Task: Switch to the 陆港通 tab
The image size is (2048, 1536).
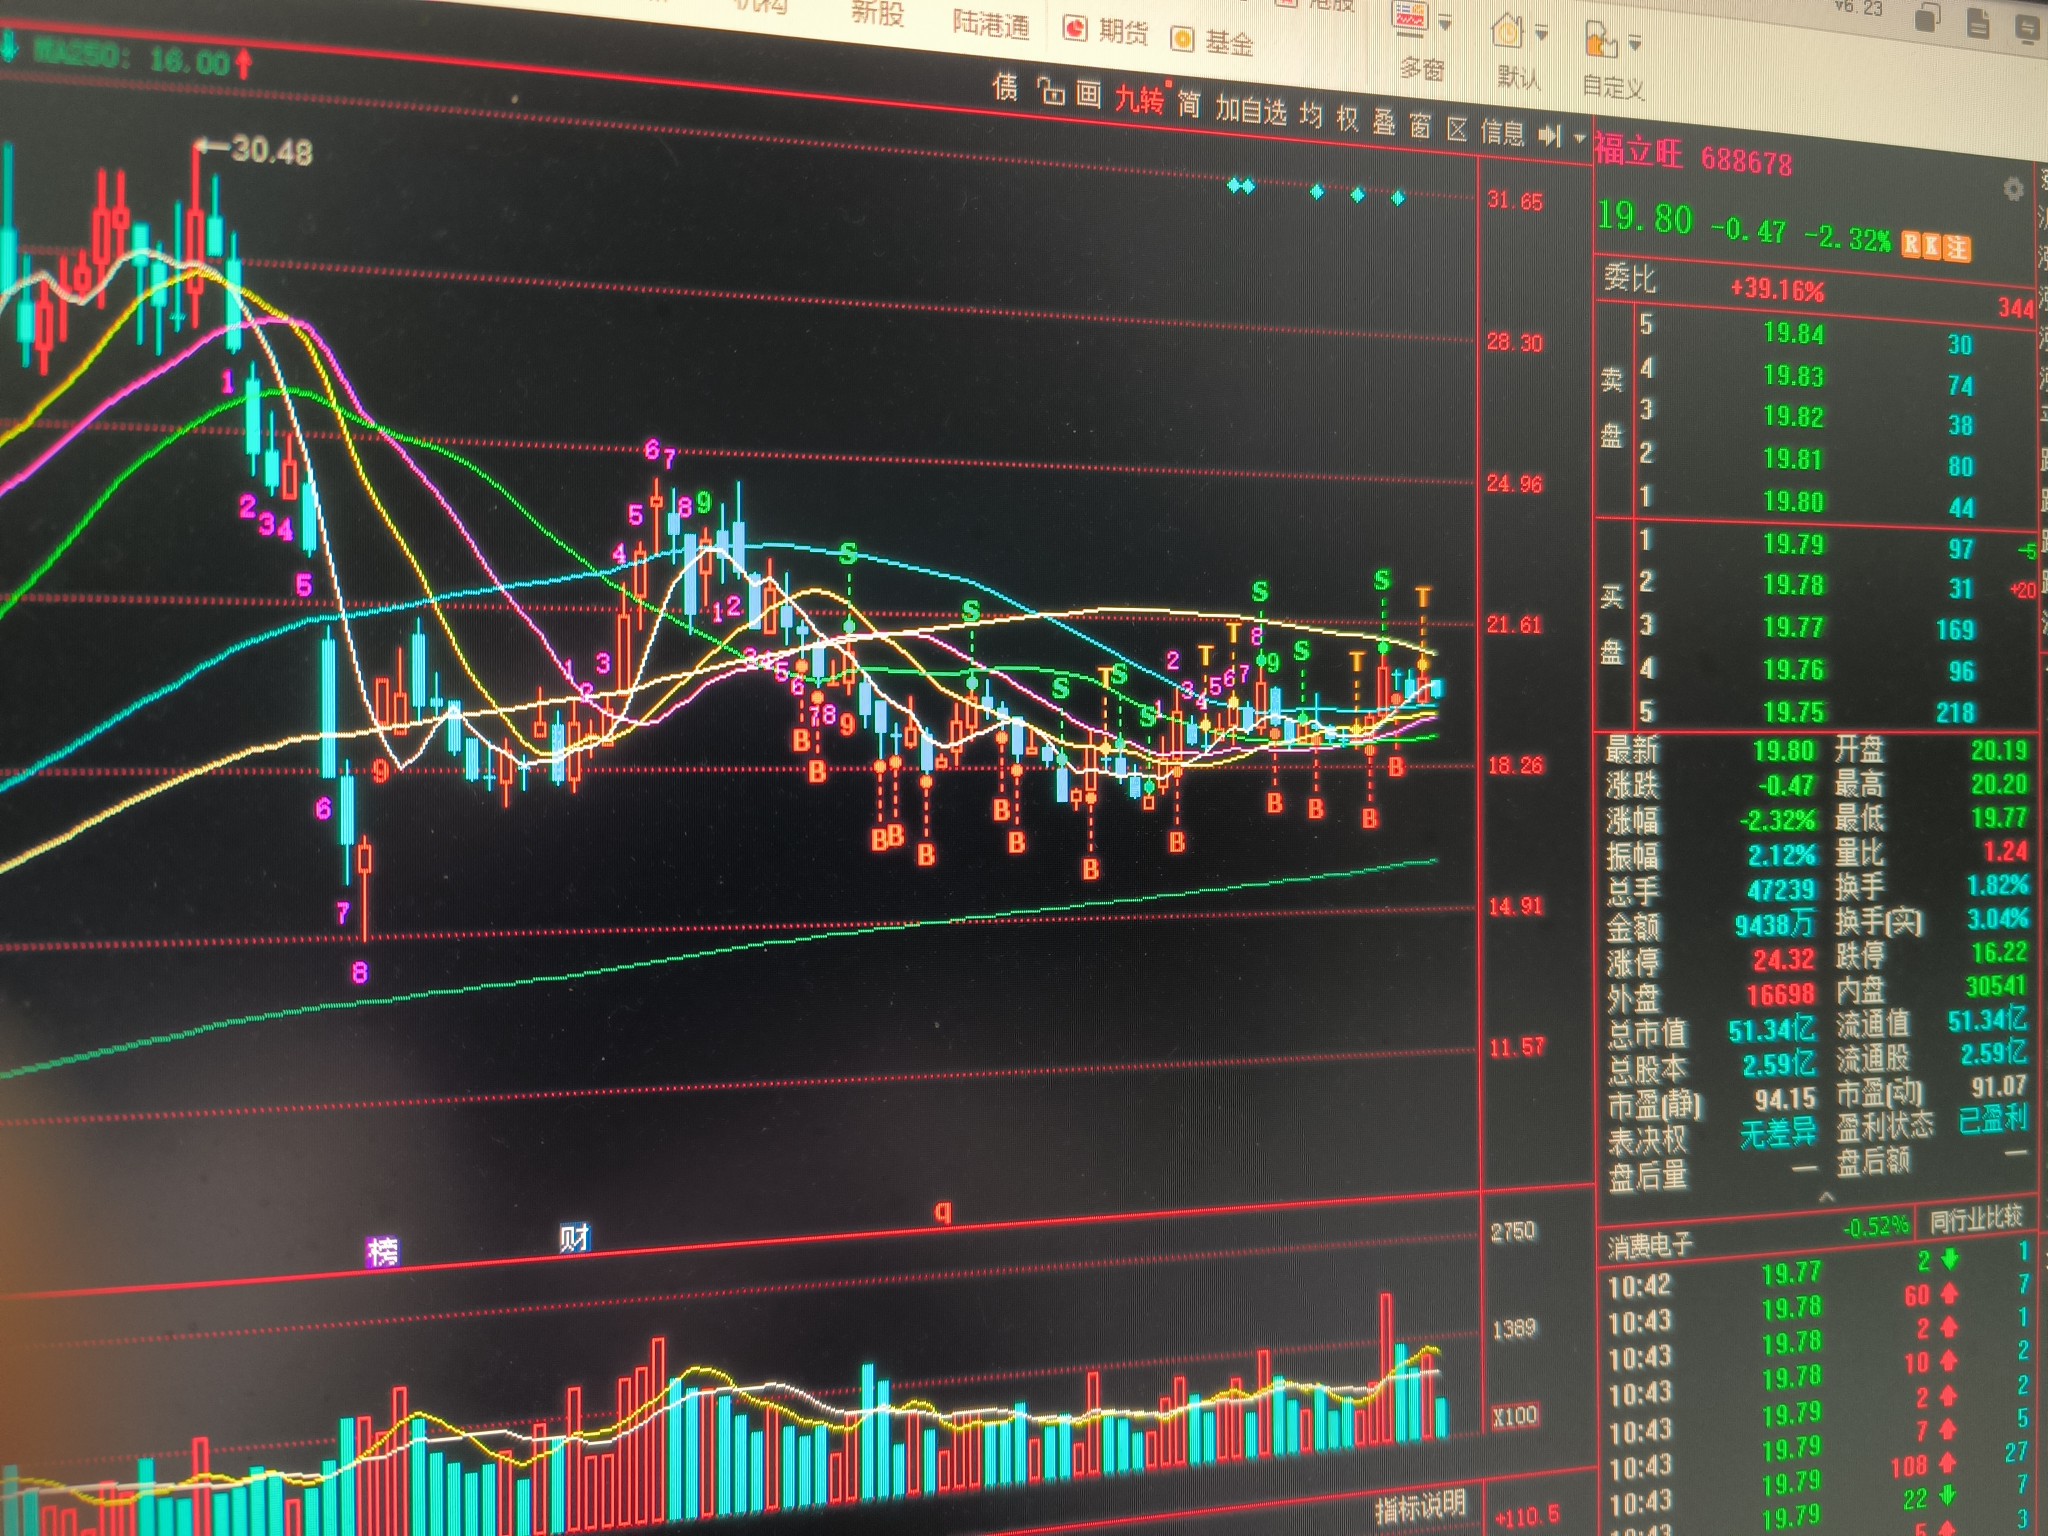Action: click(990, 23)
